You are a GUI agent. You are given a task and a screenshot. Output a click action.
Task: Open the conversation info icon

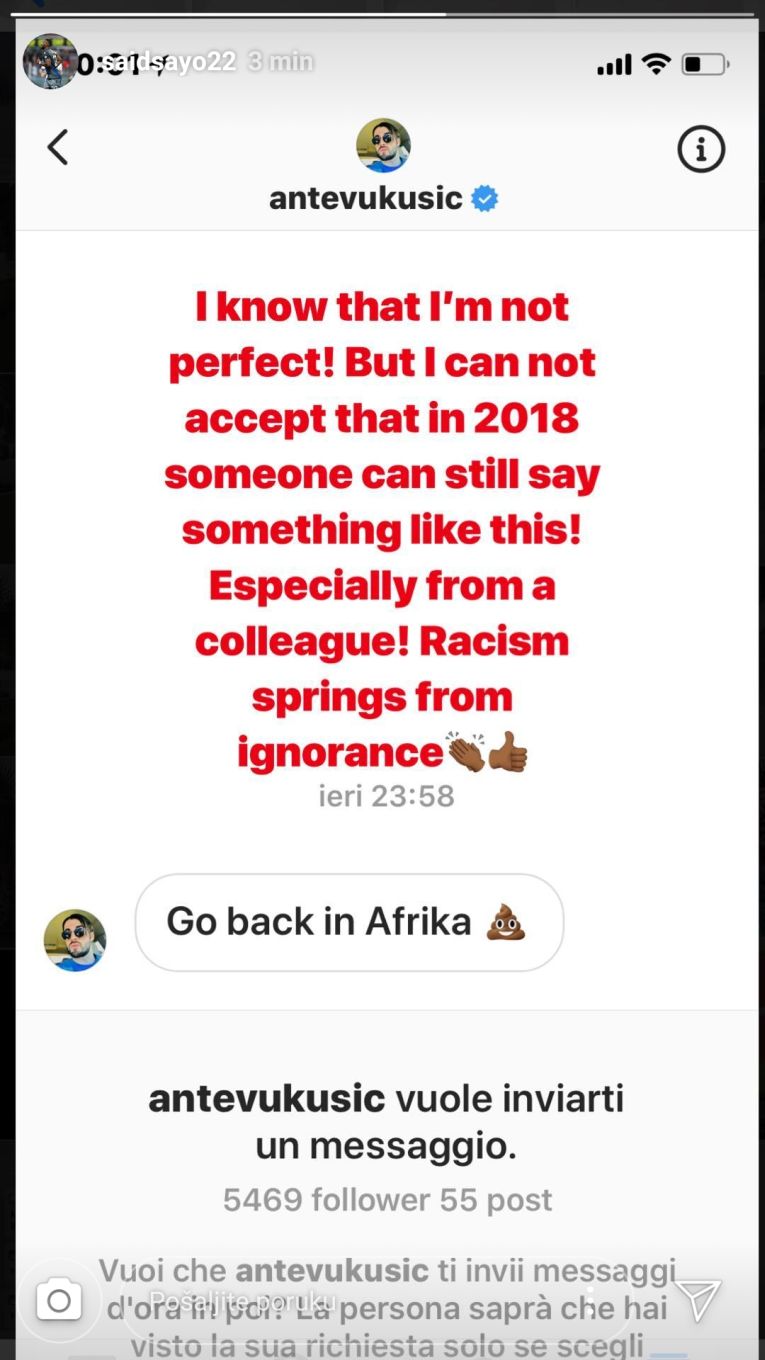(x=700, y=150)
